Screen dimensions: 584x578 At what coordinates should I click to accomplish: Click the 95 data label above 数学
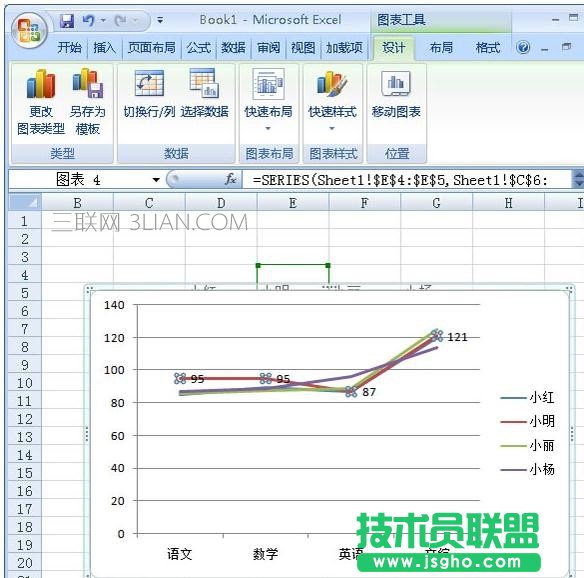(283, 379)
